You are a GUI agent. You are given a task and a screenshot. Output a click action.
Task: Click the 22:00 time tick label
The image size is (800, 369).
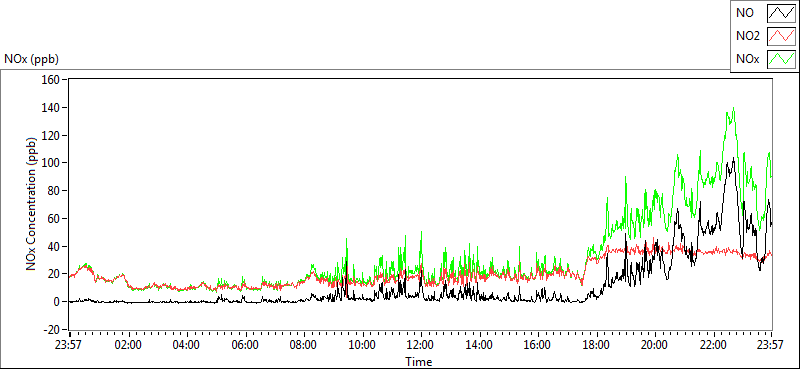pyautogui.click(x=713, y=344)
